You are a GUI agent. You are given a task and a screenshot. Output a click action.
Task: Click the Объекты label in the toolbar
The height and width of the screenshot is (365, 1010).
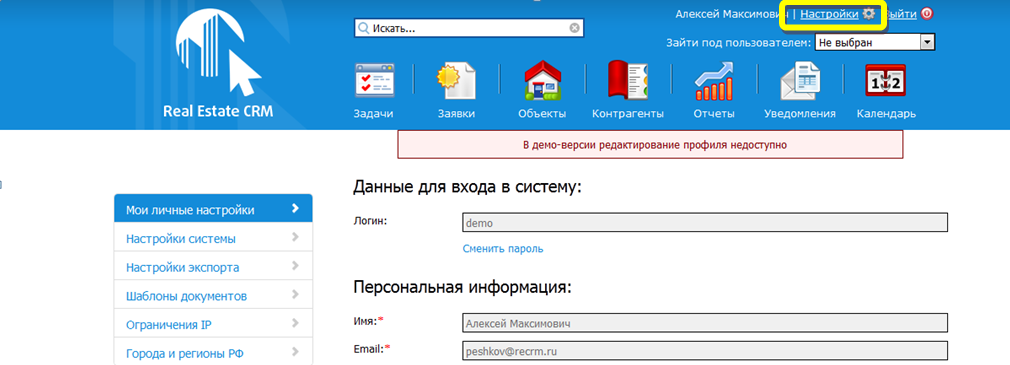click(x=542, y=114)
